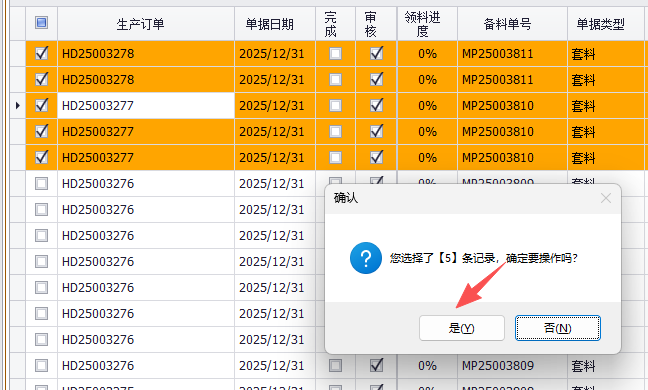Screen dimensions: 648x390
Task: Toggle 完成 checkbox beside the fully visible MP25003809
Action: tap(335, 365)
